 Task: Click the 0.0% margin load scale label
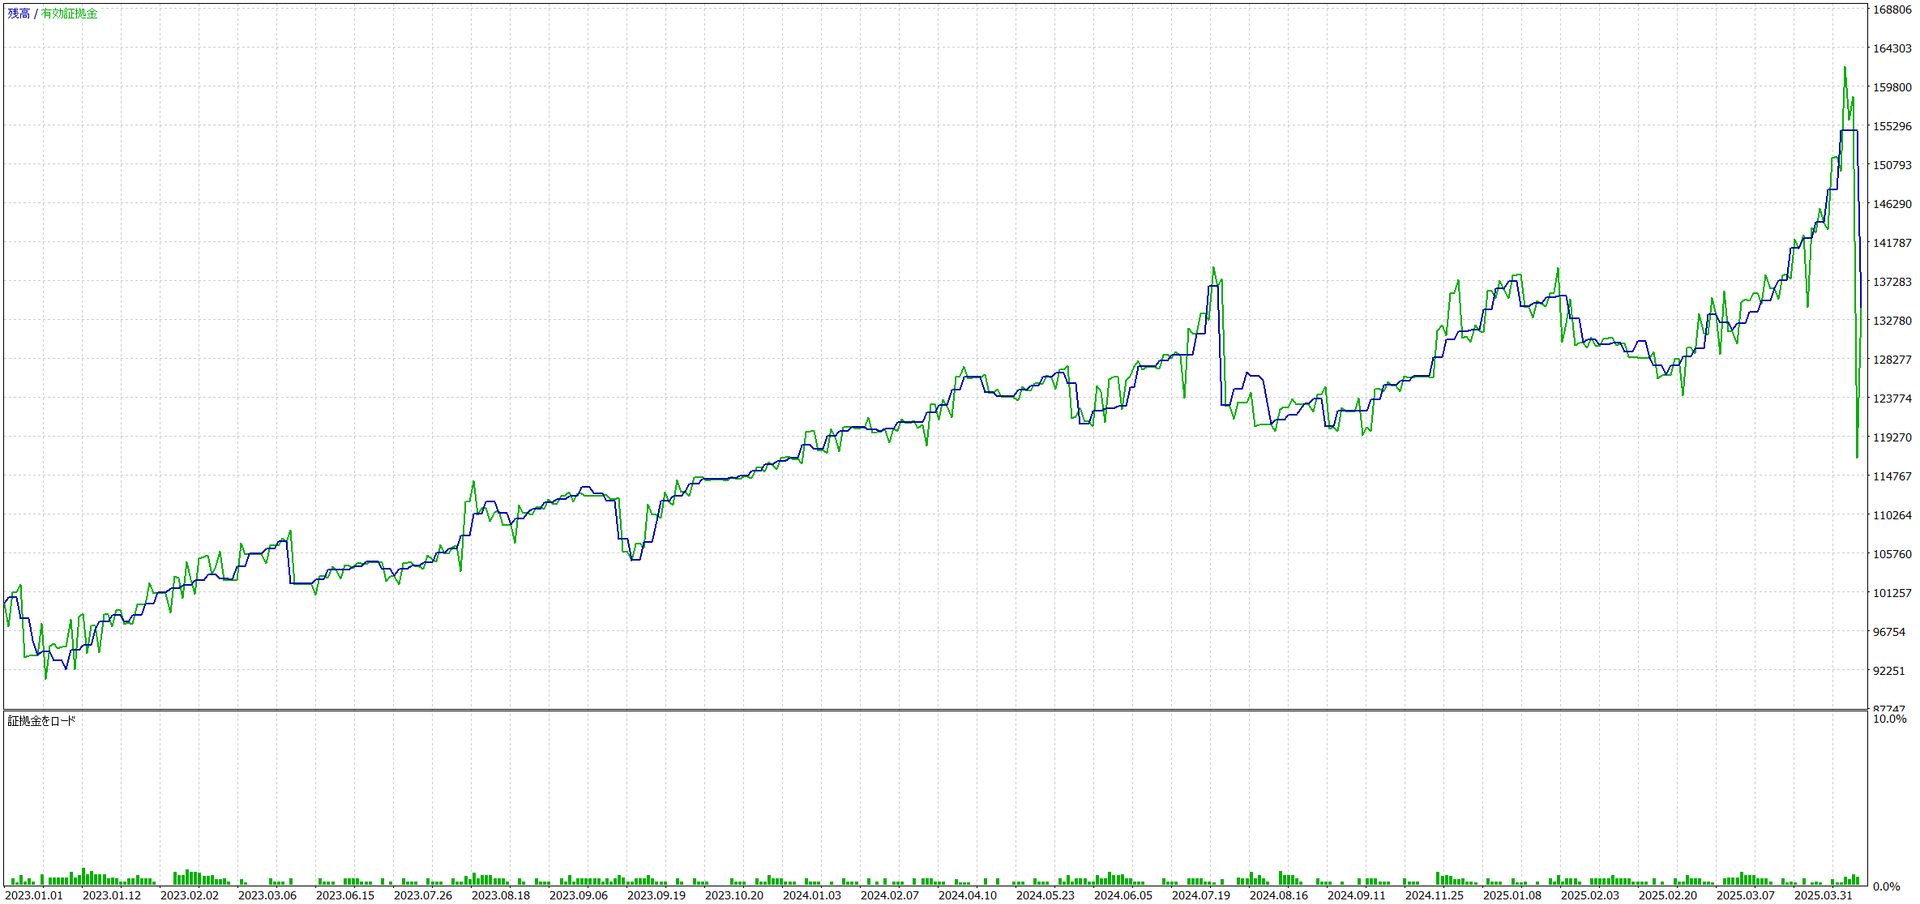(x=1886, y=887)
